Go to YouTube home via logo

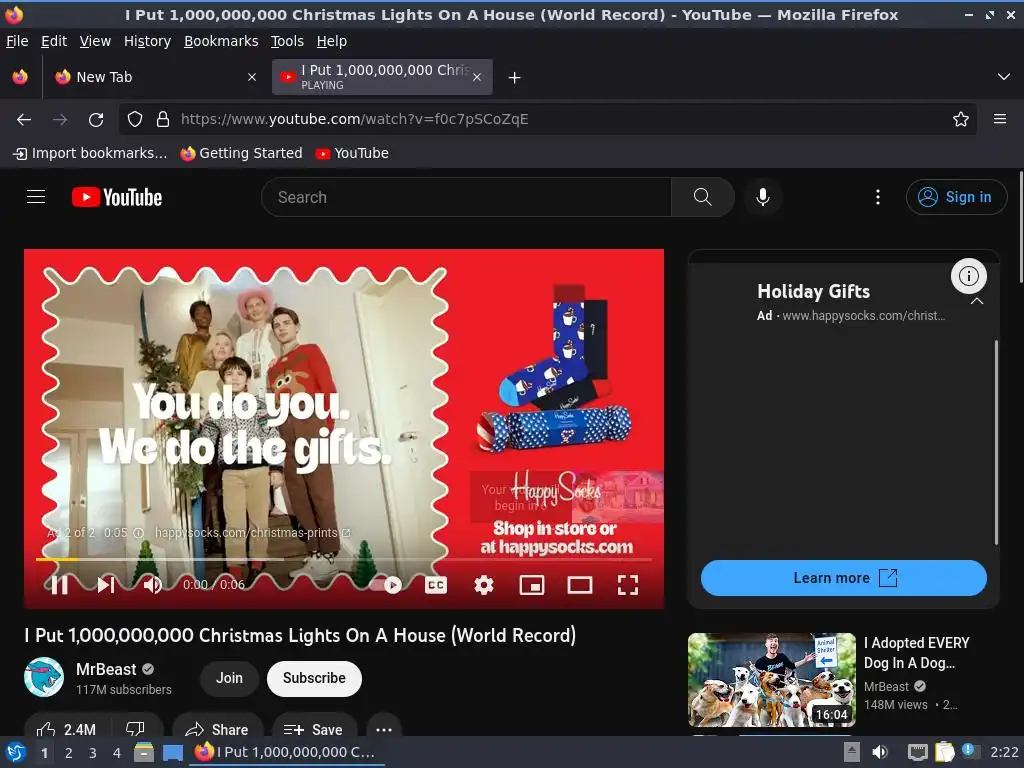click(x=117, y=197)
